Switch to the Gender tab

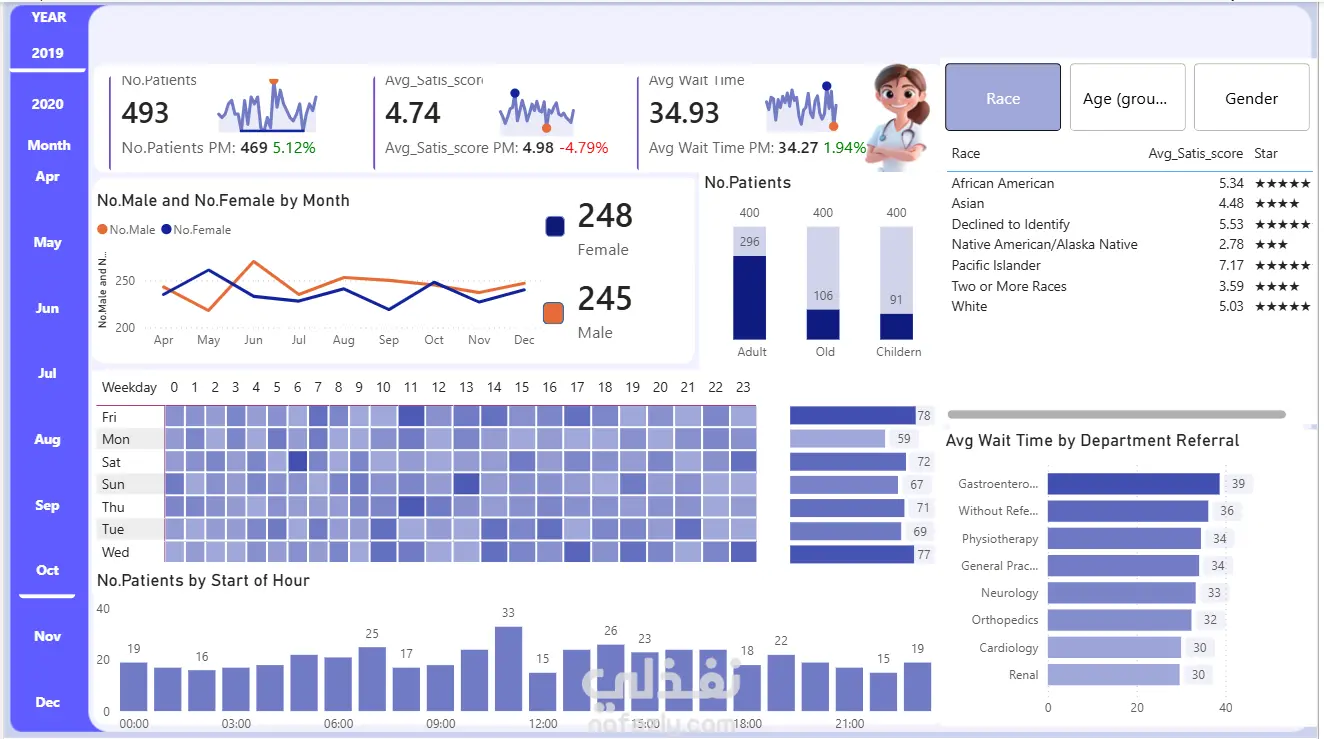[x=1251, y=98]
